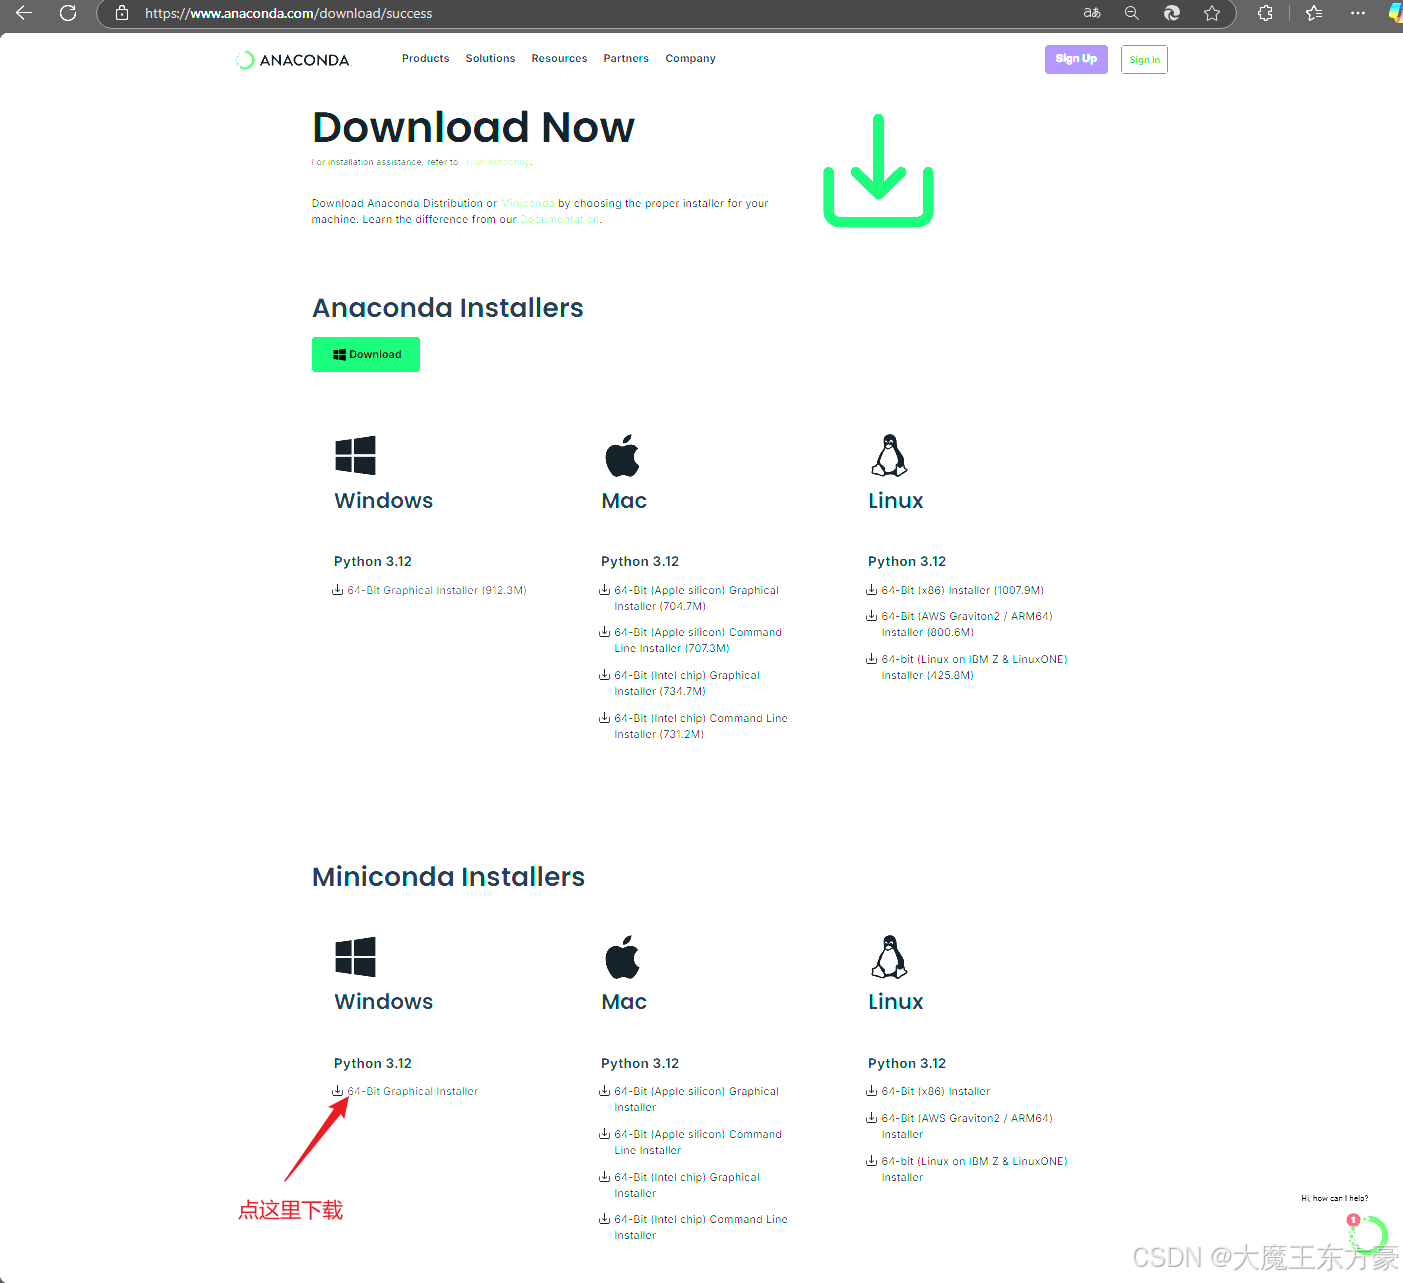Click Windows logo under Miniconda Installers
The width and height of the screenshot is (1403, 1283).
tap(355, 957)
